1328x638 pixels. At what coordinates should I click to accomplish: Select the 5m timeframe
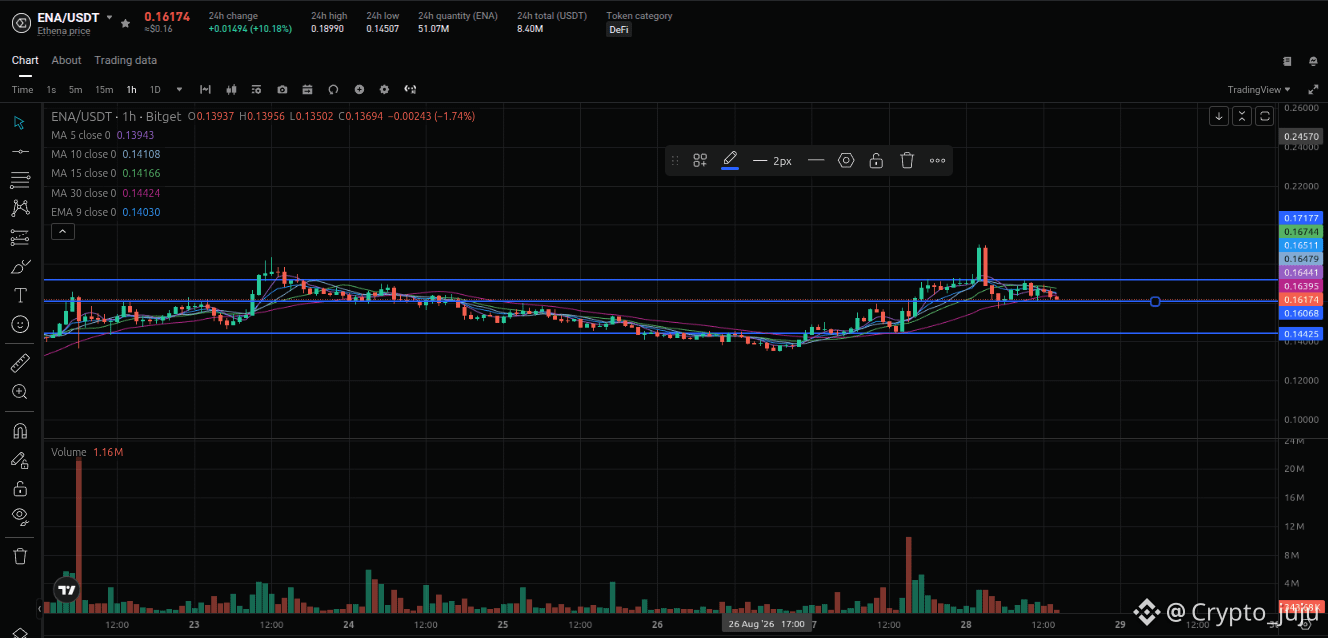click(76, 89)
